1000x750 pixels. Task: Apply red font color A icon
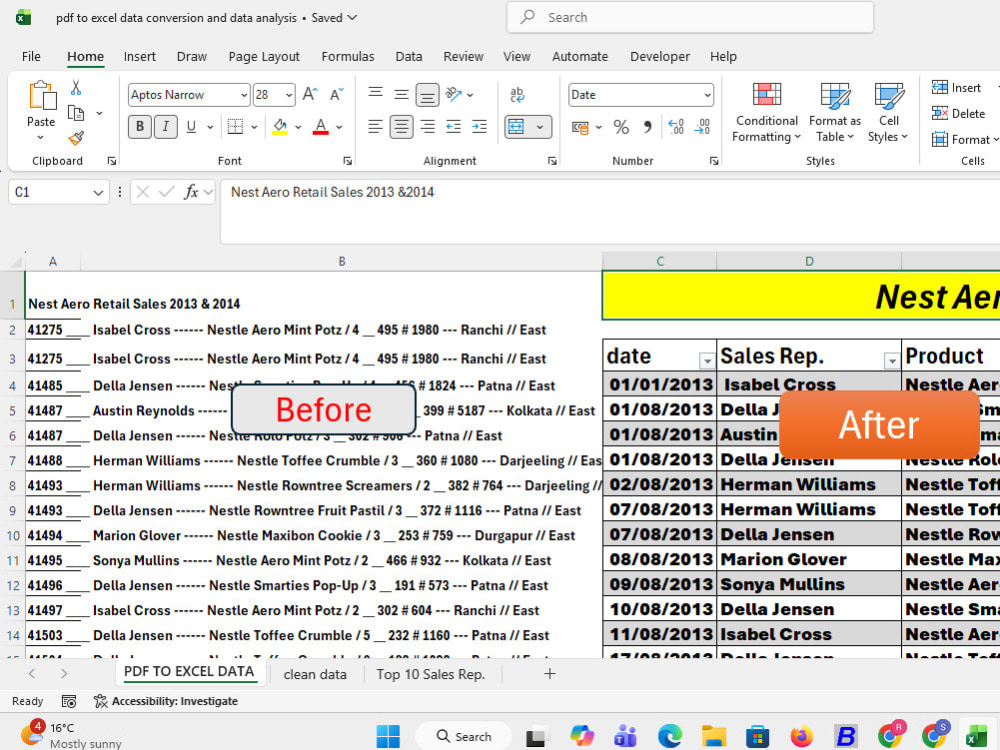click(x=321, y=127)
